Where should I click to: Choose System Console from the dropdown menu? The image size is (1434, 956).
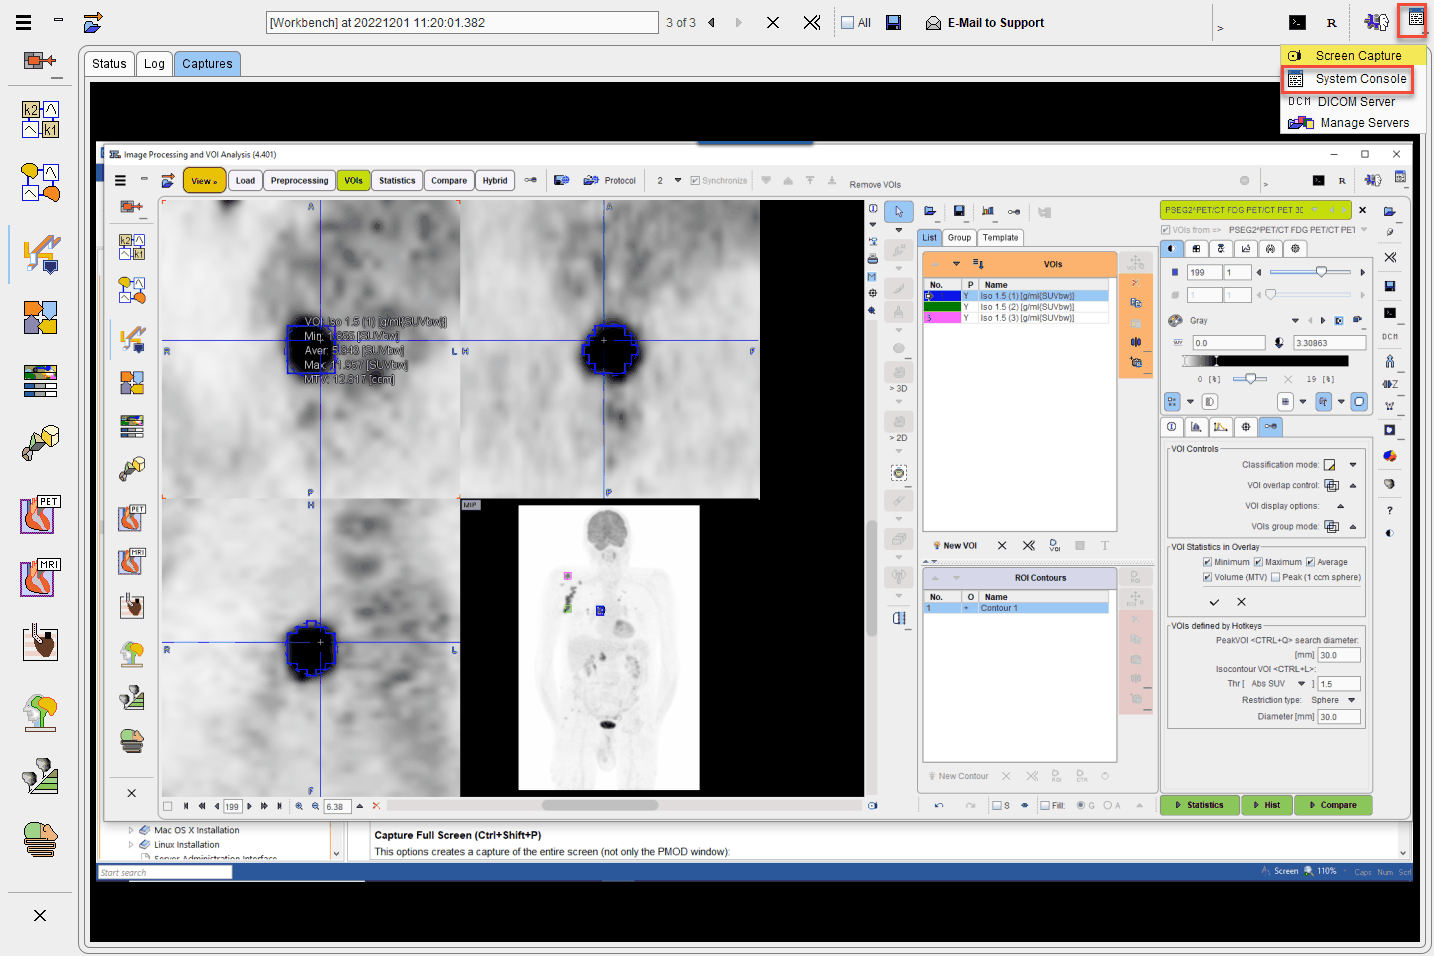click(x=1348, y=79)
